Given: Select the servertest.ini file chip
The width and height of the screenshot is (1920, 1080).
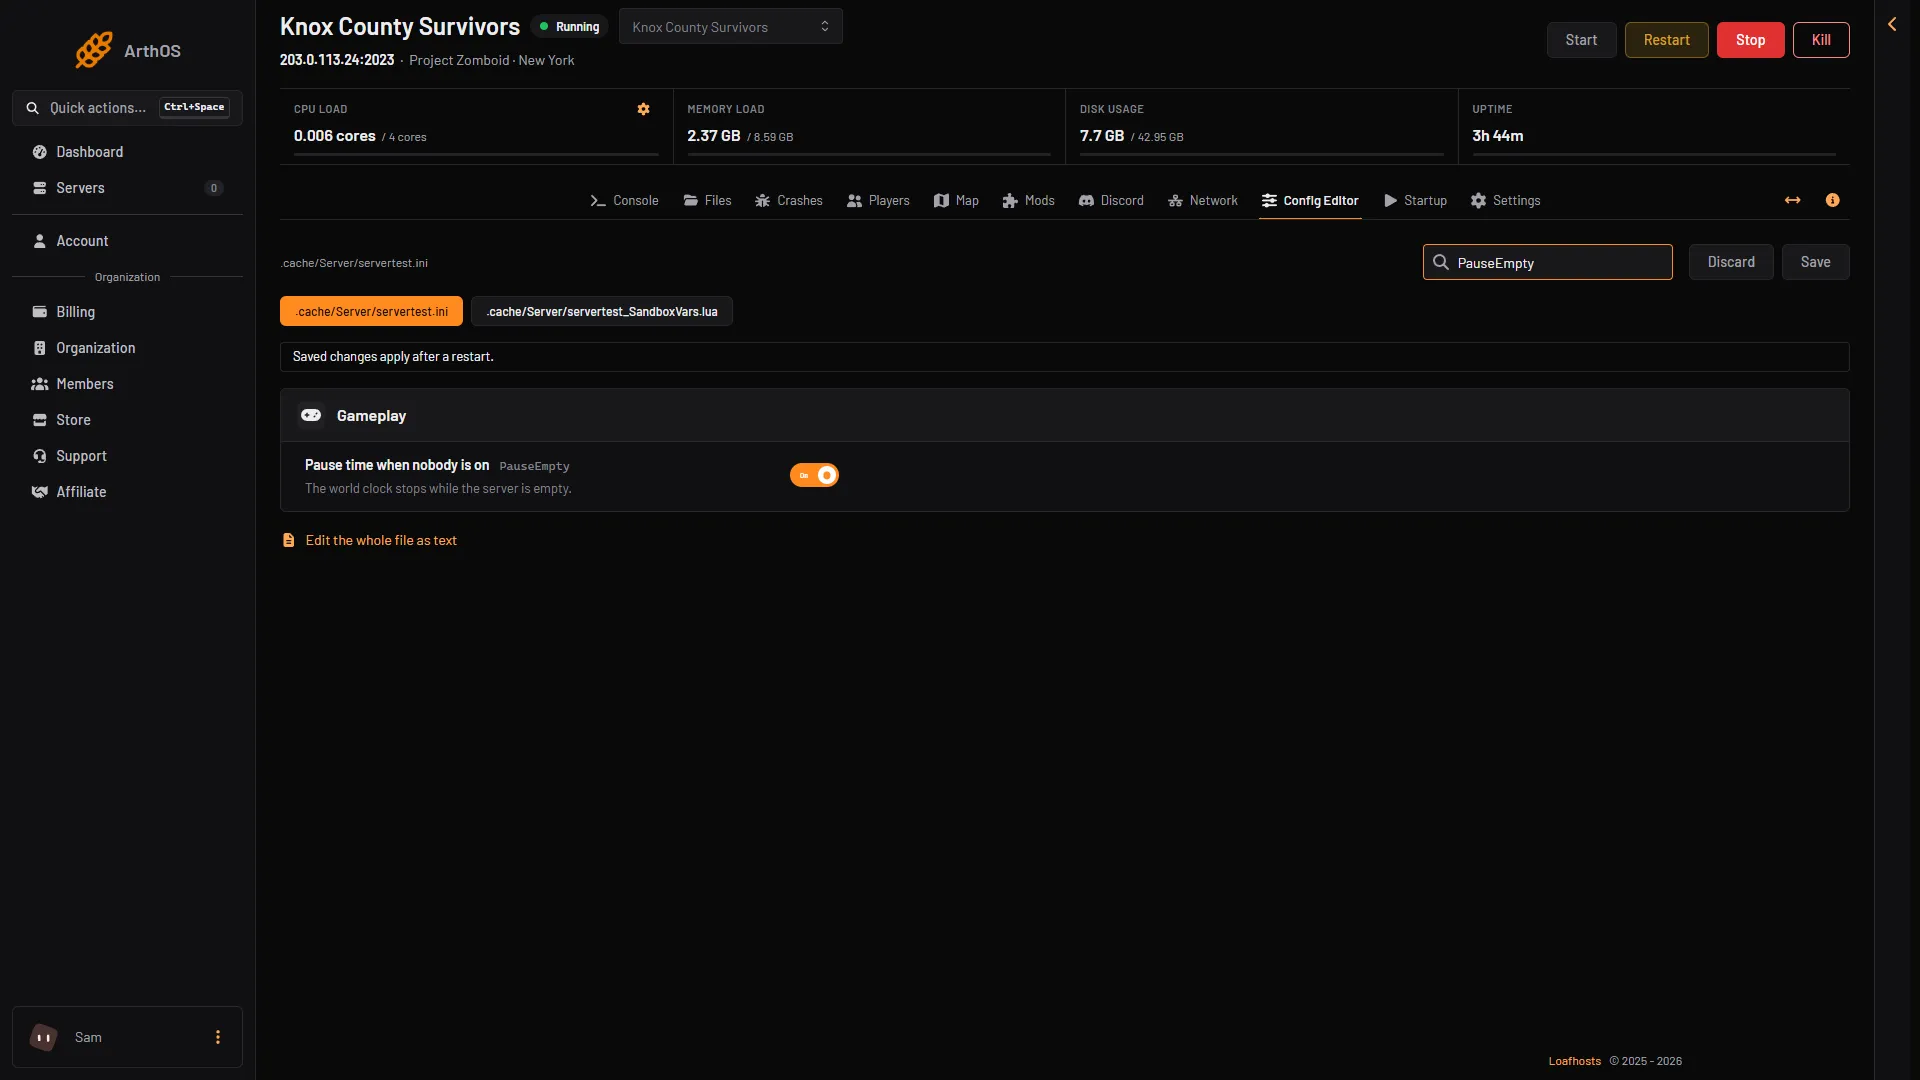Looking at the screenshot, I should click(371, 311).
